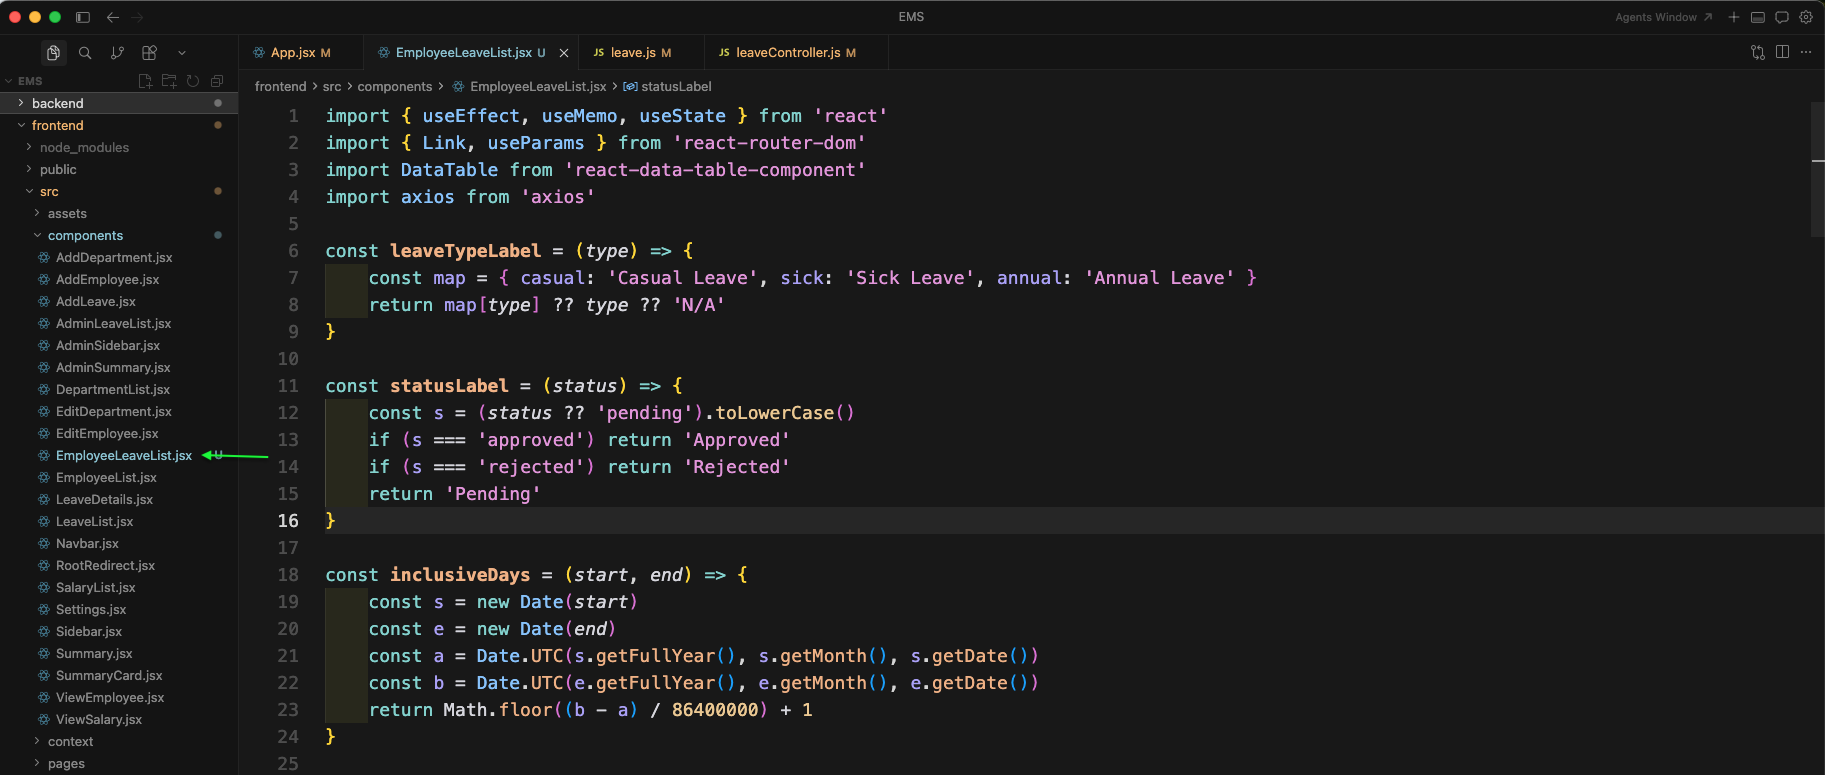The height and width of the screenshot is (775, 1825).
Task: Click line number 16 in gutter
Action: pos(288,521)
